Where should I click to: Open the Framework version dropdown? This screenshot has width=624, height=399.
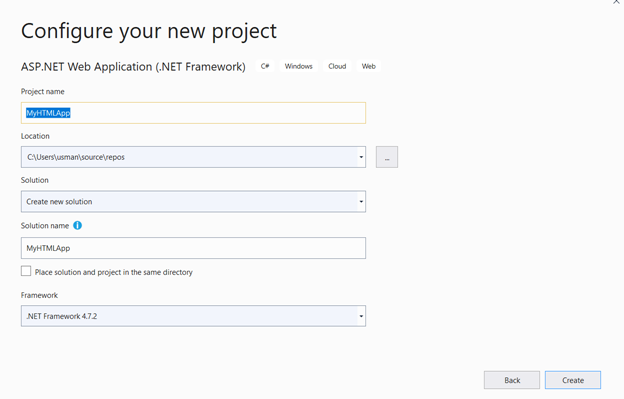[361, 316]
